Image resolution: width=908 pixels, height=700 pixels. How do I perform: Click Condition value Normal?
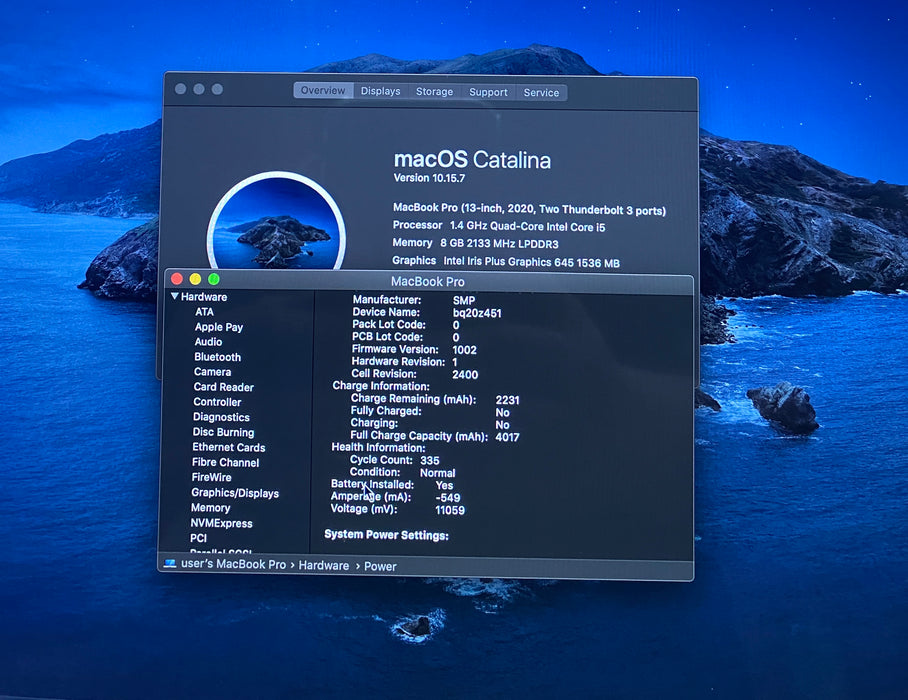coord(437,474)
